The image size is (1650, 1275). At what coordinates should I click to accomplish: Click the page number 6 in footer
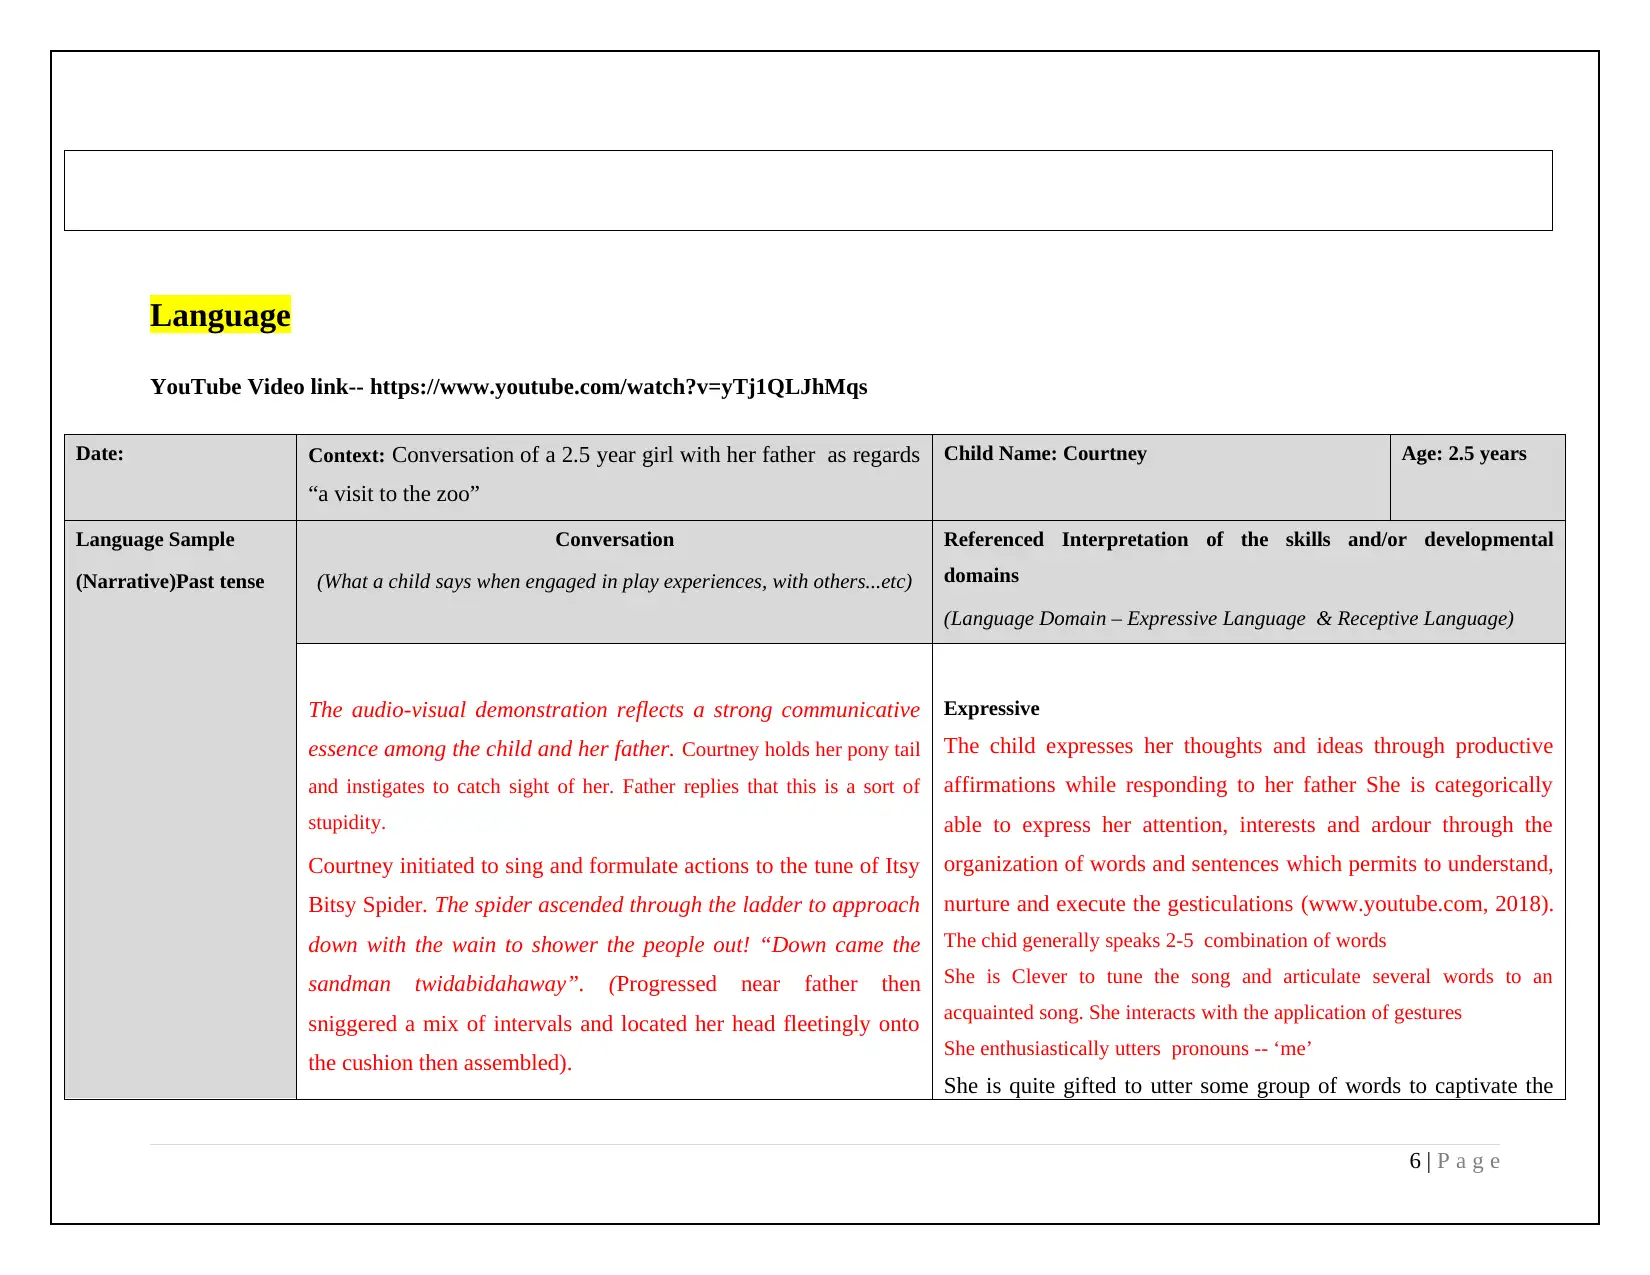pos(1415,1161)
